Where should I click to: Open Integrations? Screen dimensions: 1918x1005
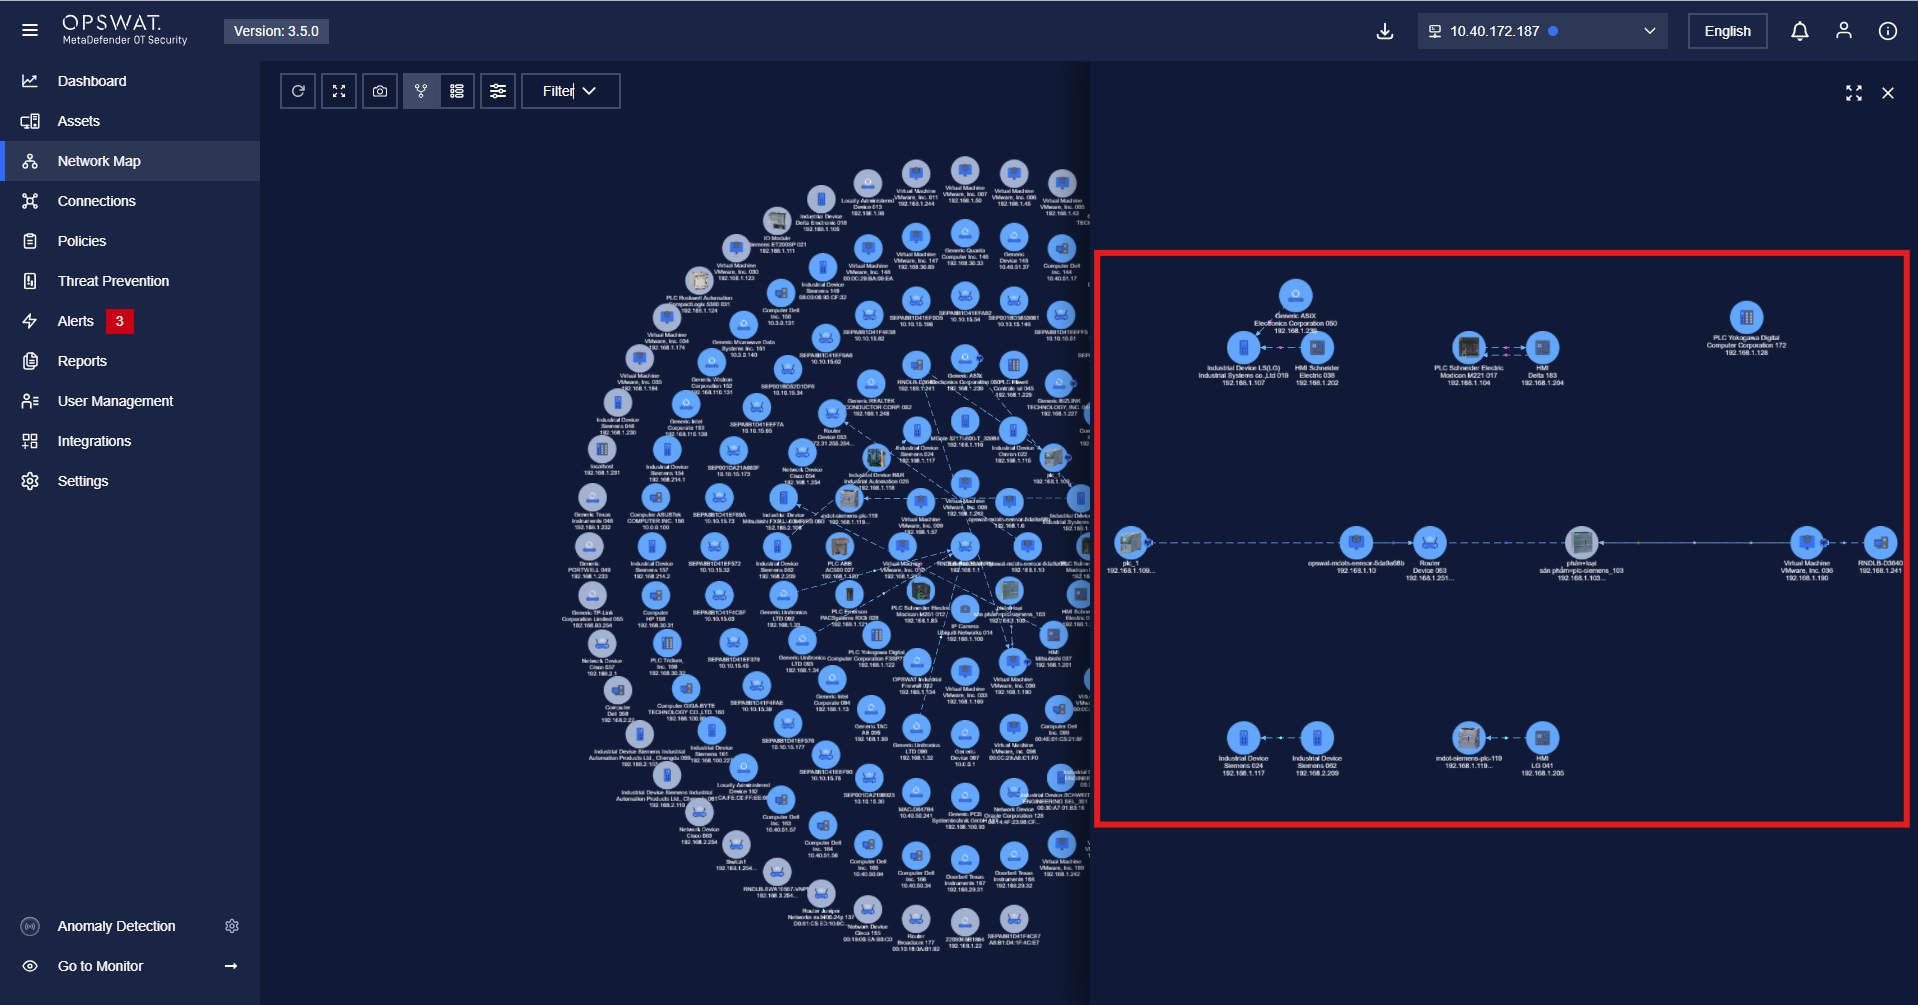[x=130, y=441]
